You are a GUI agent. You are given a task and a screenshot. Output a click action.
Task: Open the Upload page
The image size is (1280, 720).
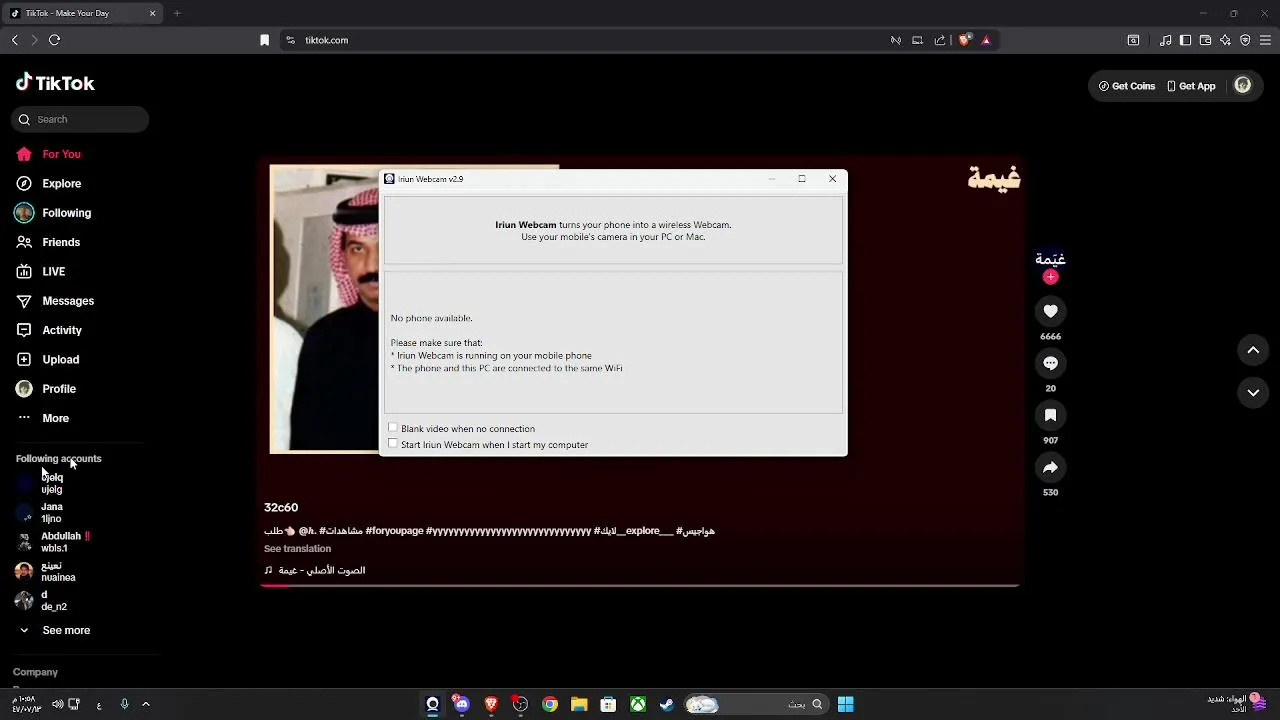coord(47,360)
